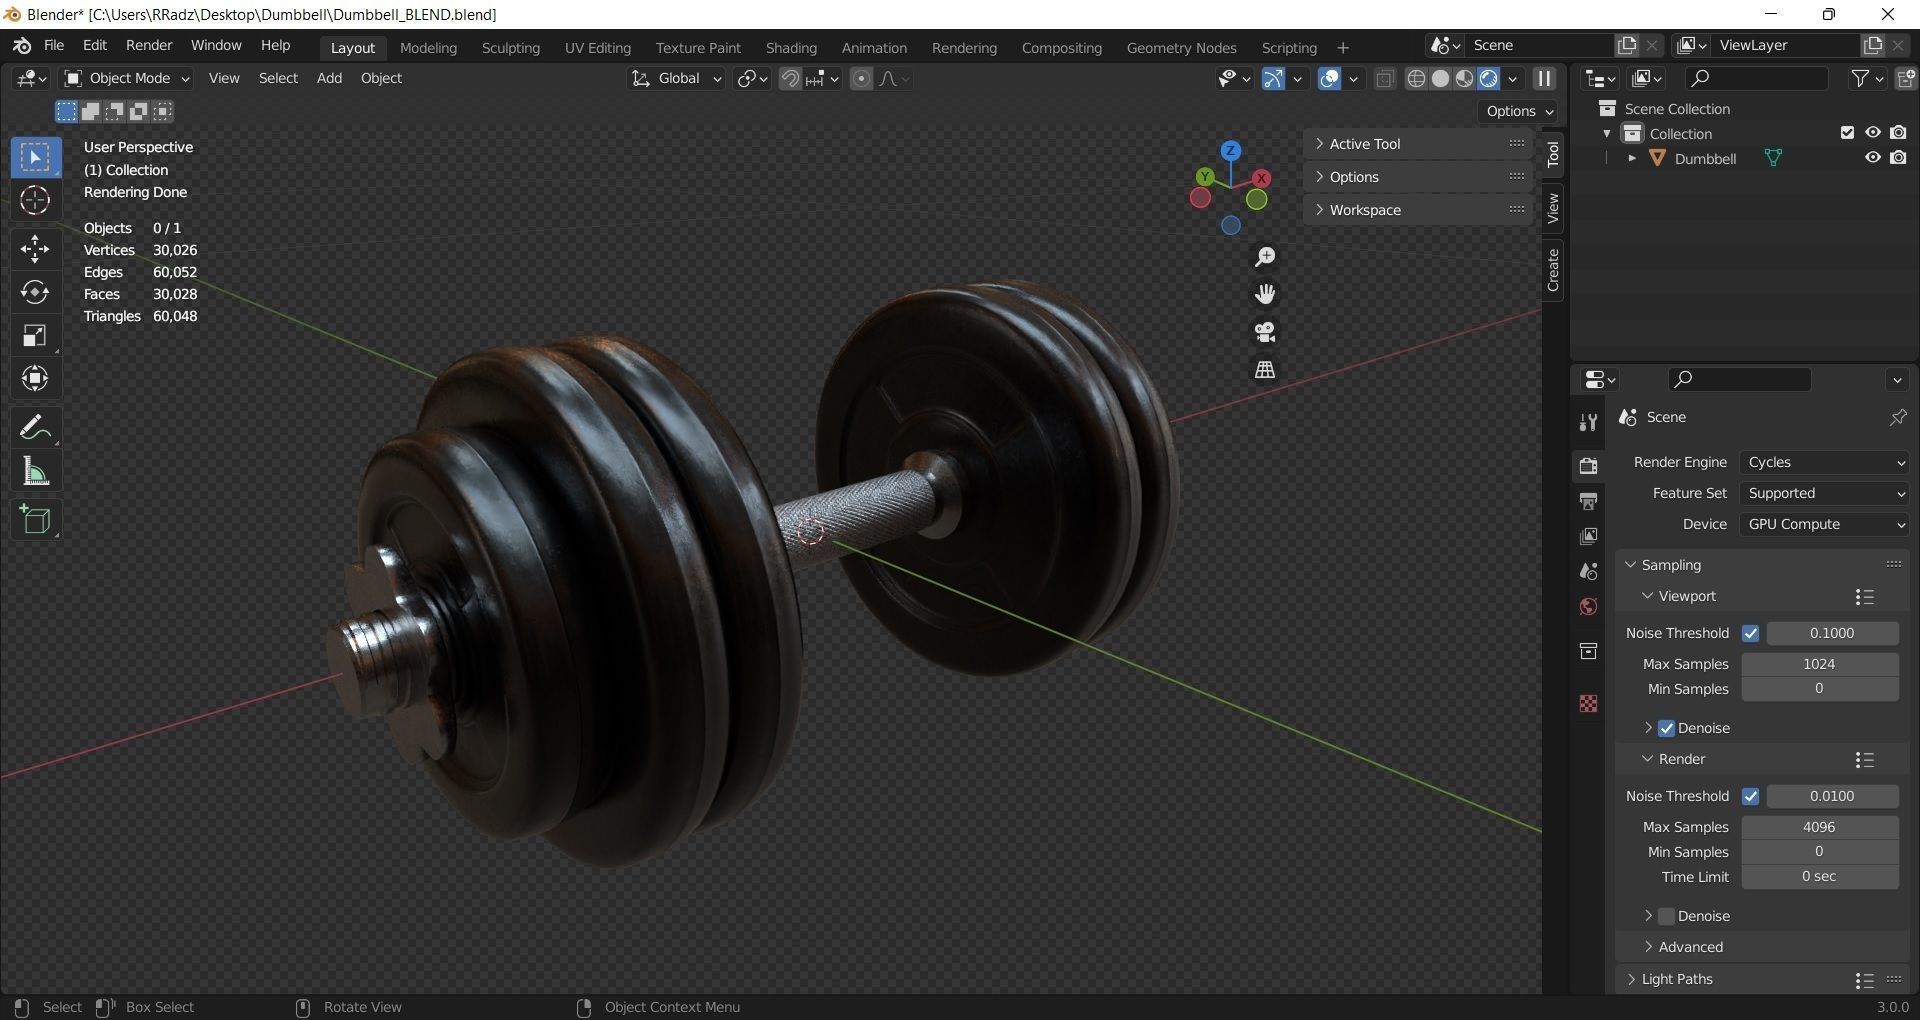The width and height of the screenshot is (1920, 1020).
Task: Open the Output properties printer icon
Action: (1588, 501)
